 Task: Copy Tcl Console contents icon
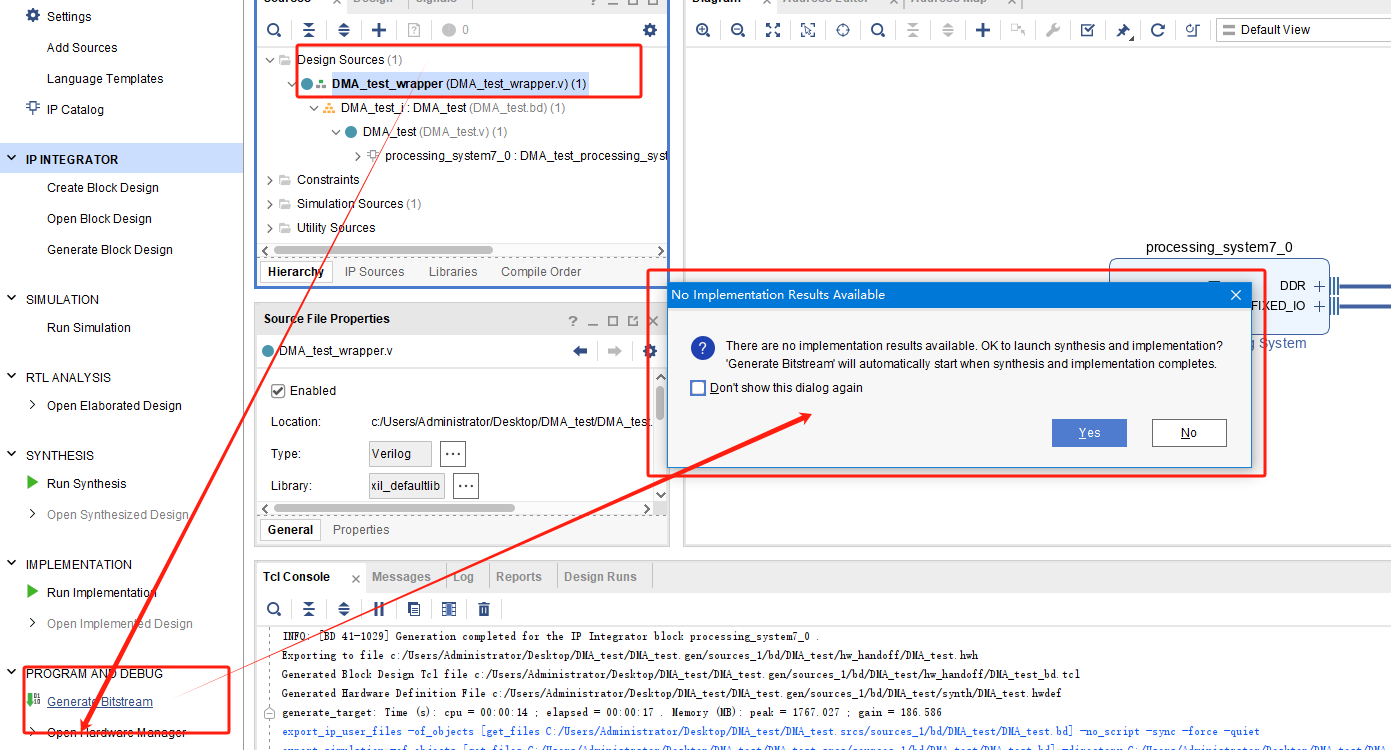[414, 608]
